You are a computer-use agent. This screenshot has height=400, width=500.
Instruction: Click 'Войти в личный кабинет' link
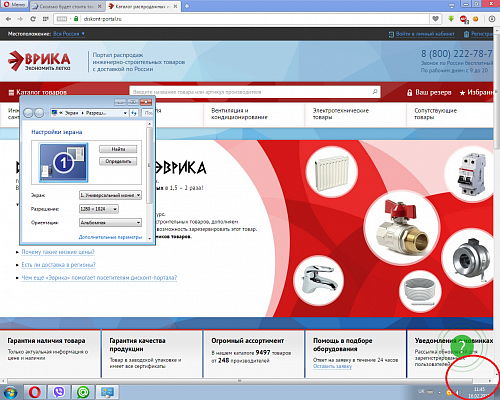422,34
